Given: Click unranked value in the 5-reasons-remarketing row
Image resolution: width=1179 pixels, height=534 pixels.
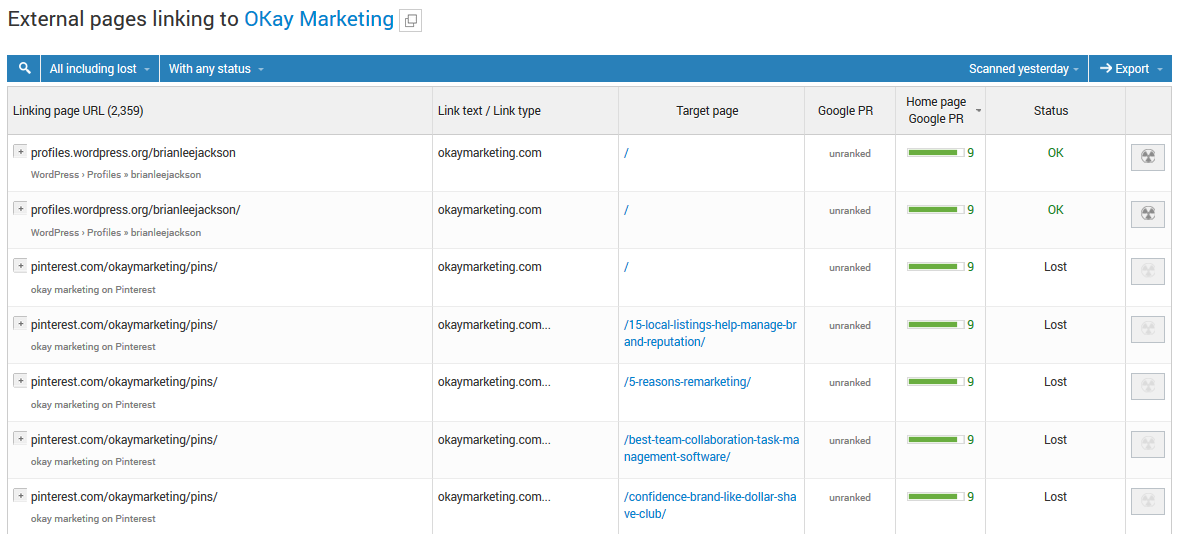Looking at the screenshot, I should [850, 382].
